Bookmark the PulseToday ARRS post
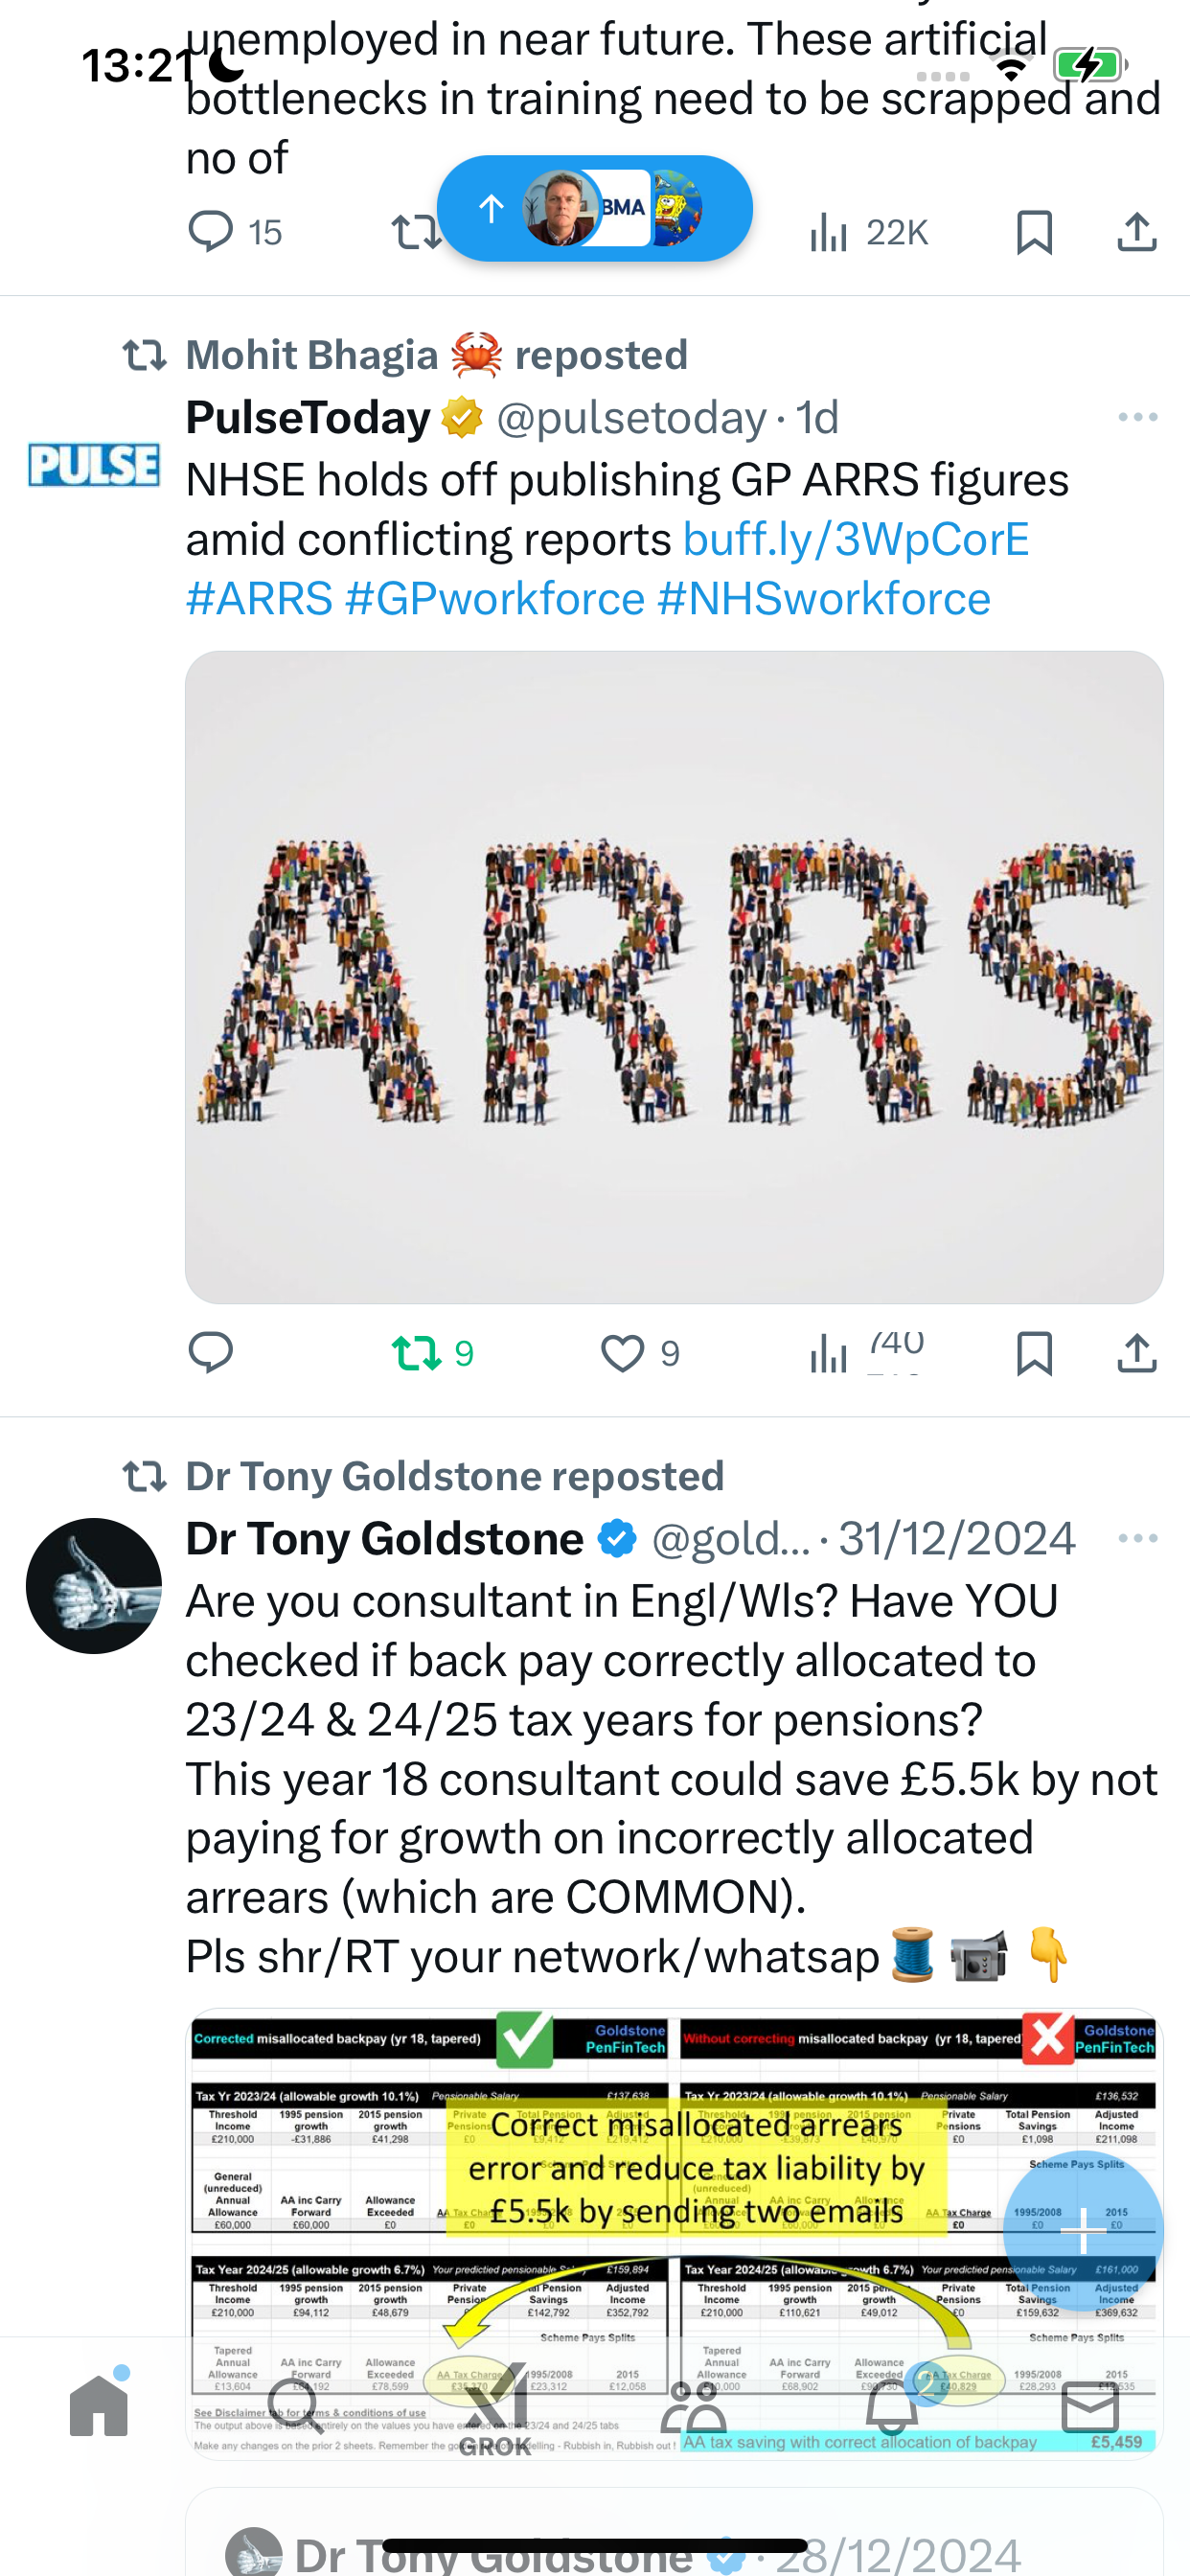The image size is (1190, 2576). (1034, 1354)
